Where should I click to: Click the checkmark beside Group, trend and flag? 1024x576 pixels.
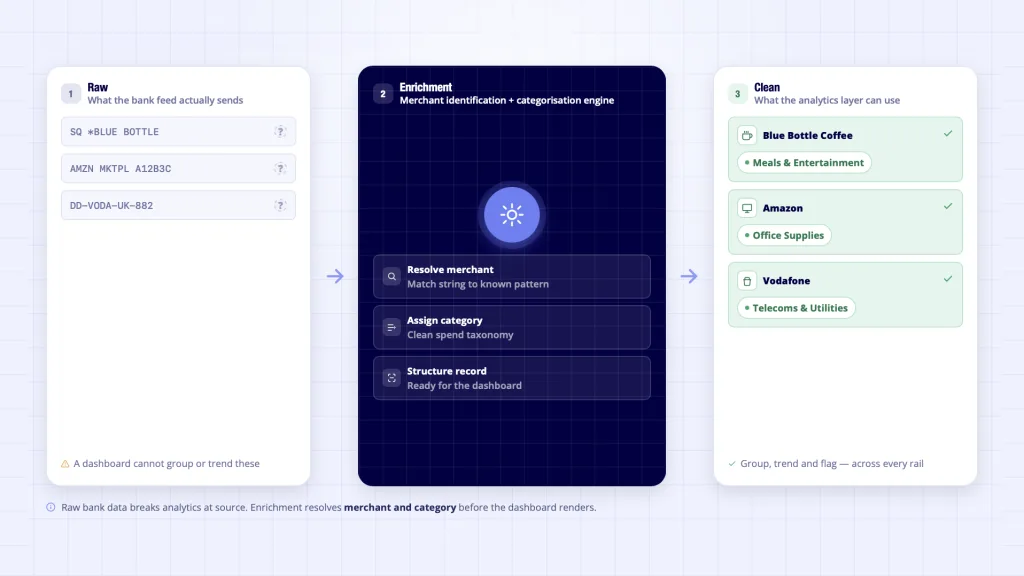point(732,464)
